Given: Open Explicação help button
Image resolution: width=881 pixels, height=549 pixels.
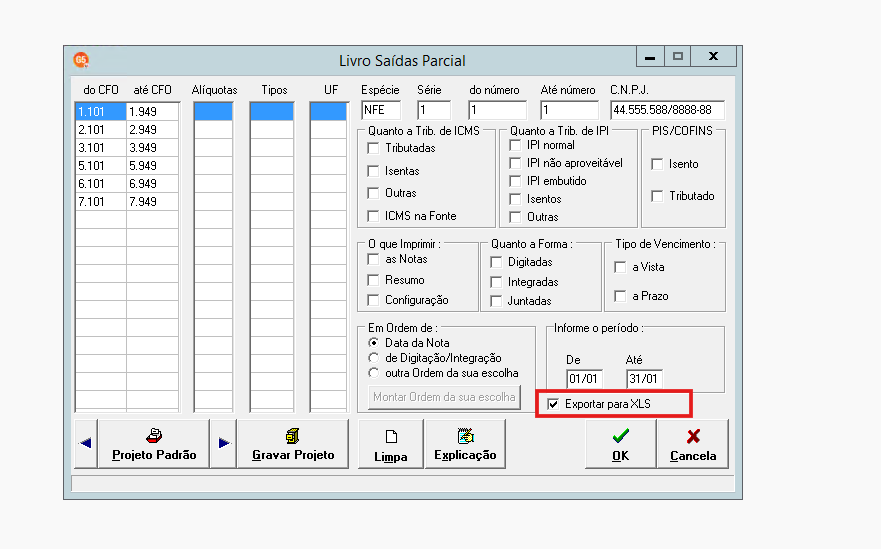Looking at the screenshot, I should (x=465, y=443).
